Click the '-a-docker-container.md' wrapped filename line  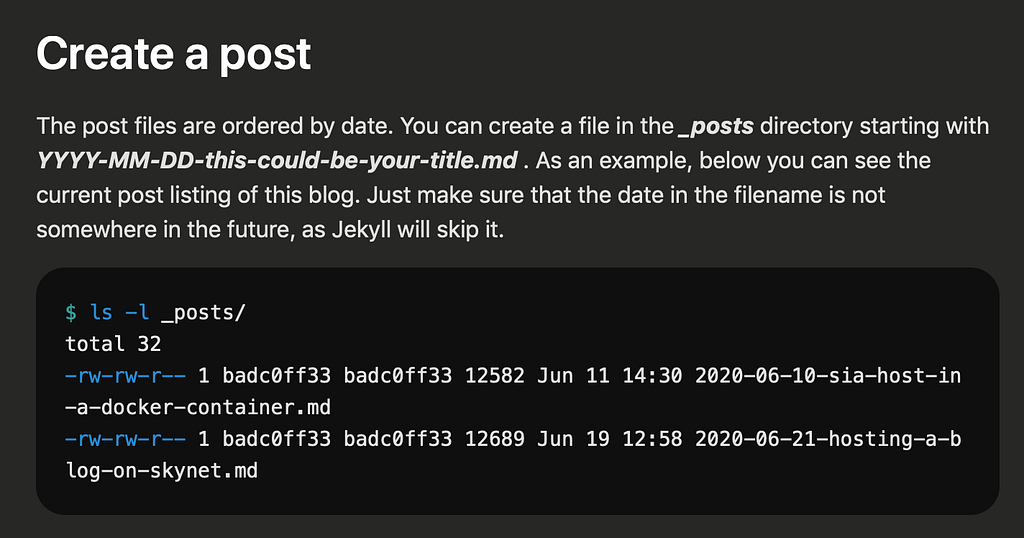[x=198, y=407]
